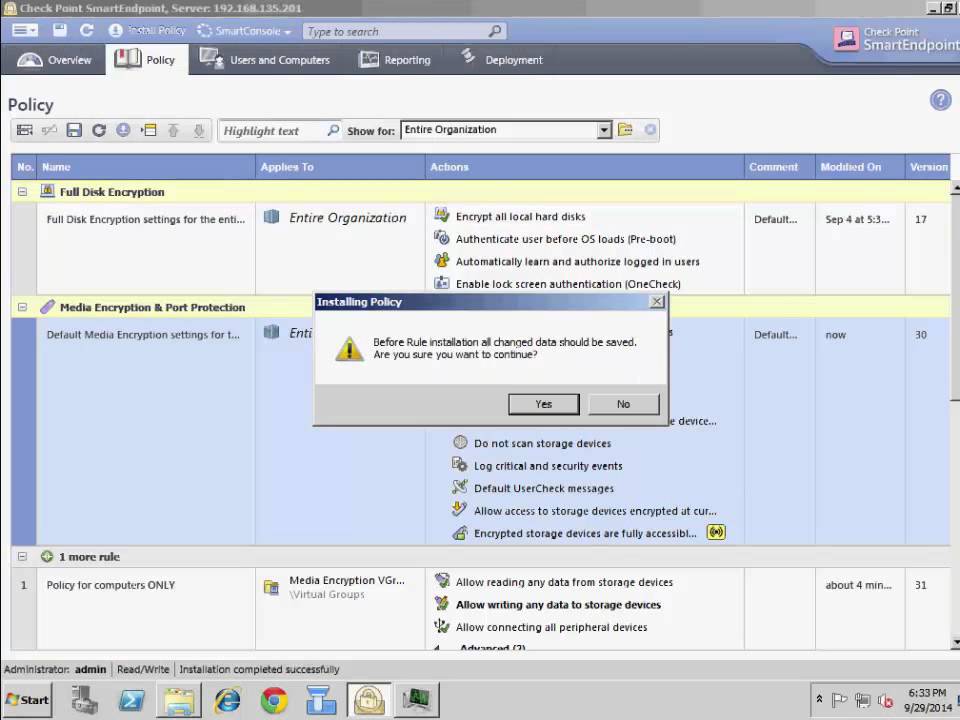Viewport: 960px width, 720px height.
Task: Open the Reporting tab
Action: coord(395,60)
